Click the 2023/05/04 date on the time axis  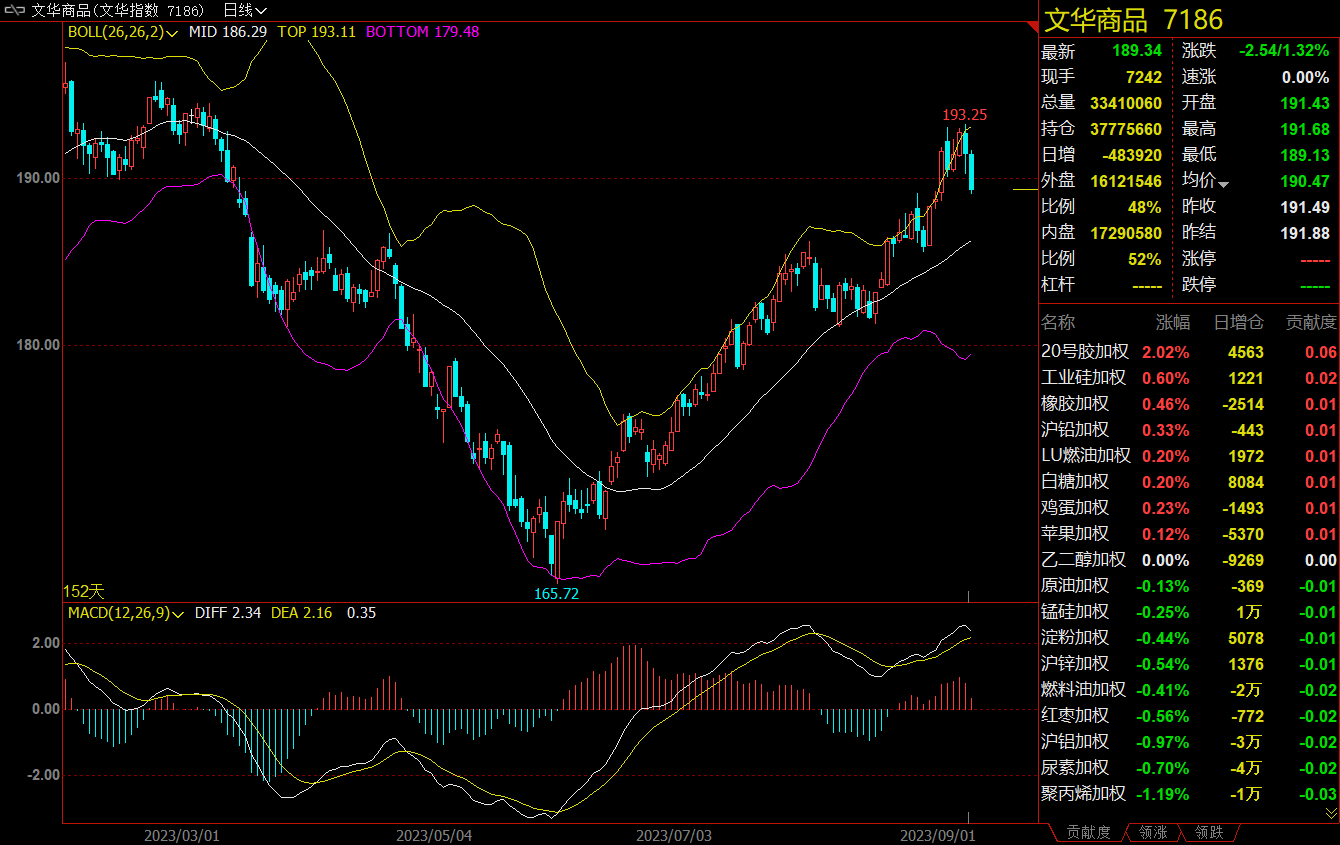click(433, 834)
